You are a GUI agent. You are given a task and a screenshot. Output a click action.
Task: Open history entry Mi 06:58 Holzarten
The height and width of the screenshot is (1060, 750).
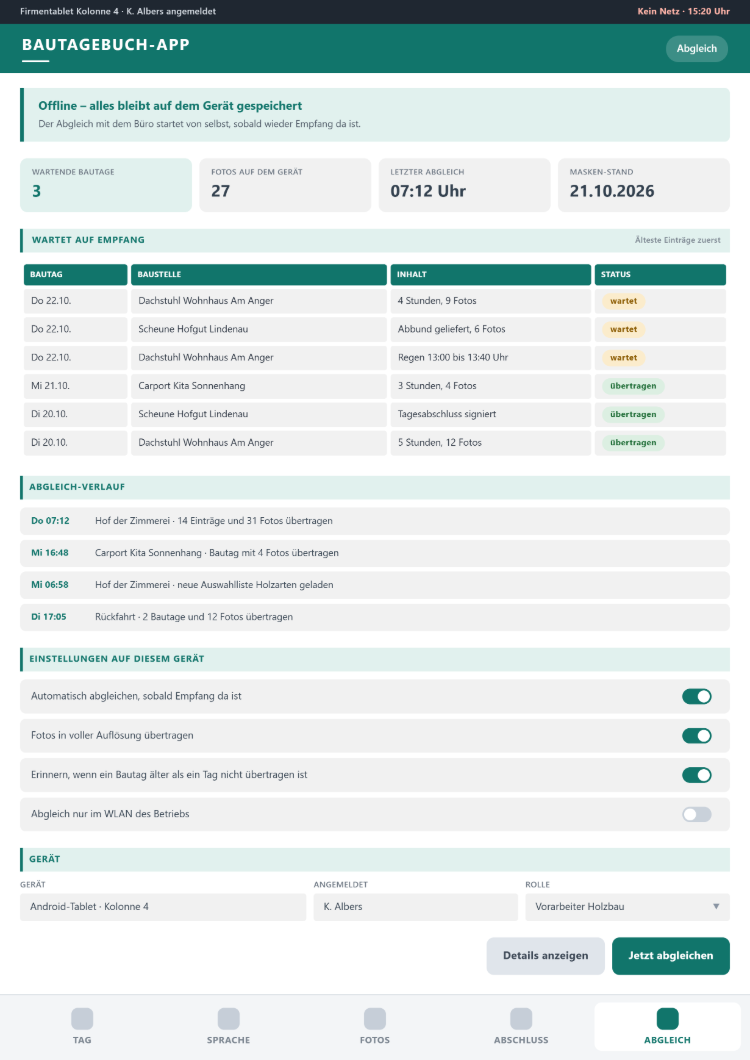pyautogui.click(x=375, y=585)
